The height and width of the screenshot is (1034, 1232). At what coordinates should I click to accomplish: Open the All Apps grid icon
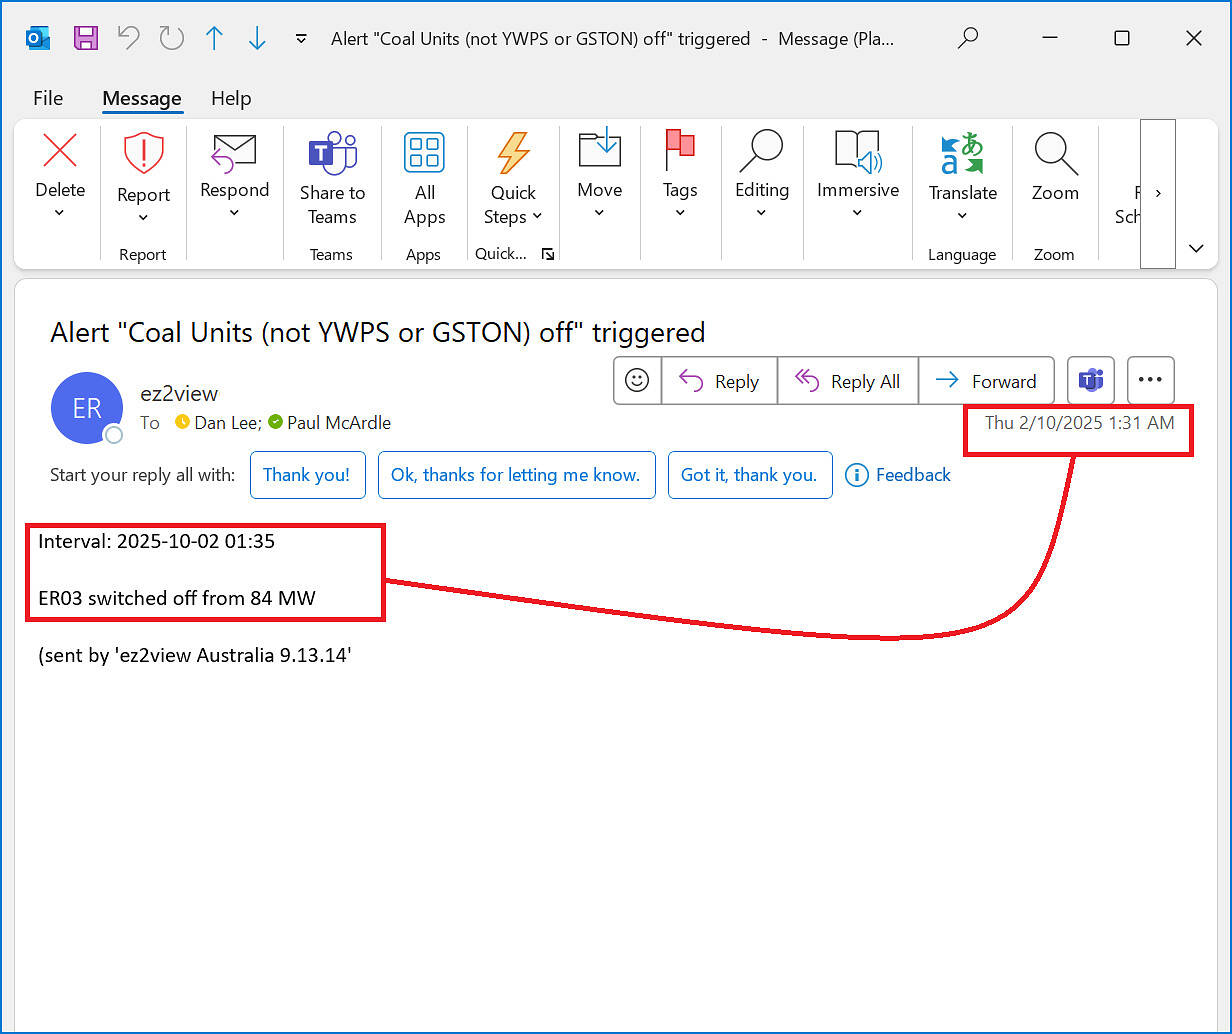424,154
